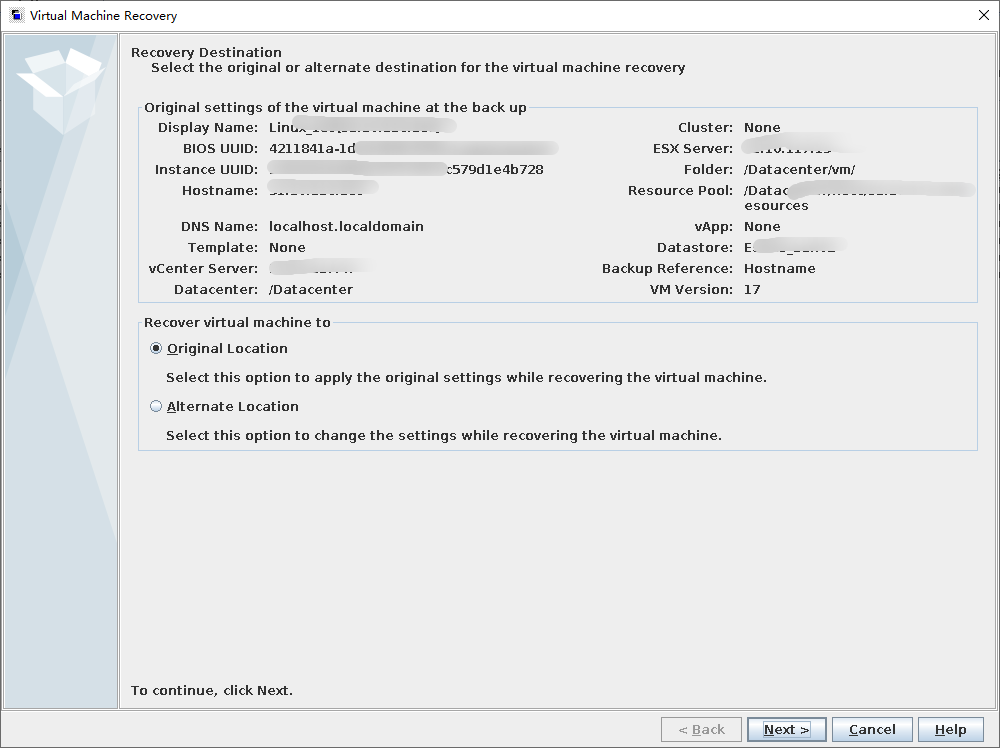The width and height of the screenshot is (1000, 748).
Task: Click the greyed-out Back button
Action: coord(701,730)
